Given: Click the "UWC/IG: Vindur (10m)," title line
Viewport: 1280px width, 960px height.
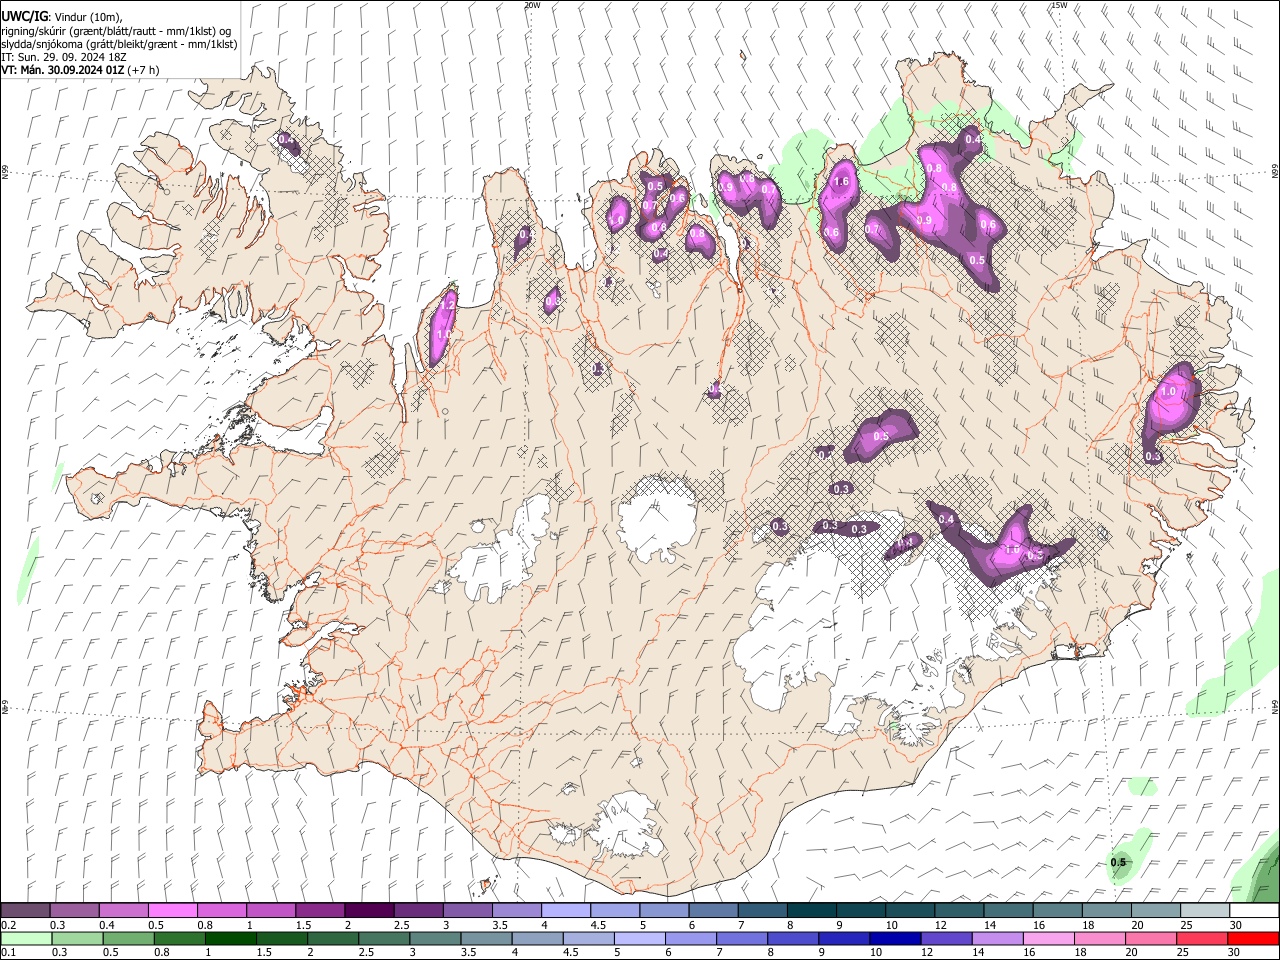Looking at the screenshot, I should coord(61,16).
